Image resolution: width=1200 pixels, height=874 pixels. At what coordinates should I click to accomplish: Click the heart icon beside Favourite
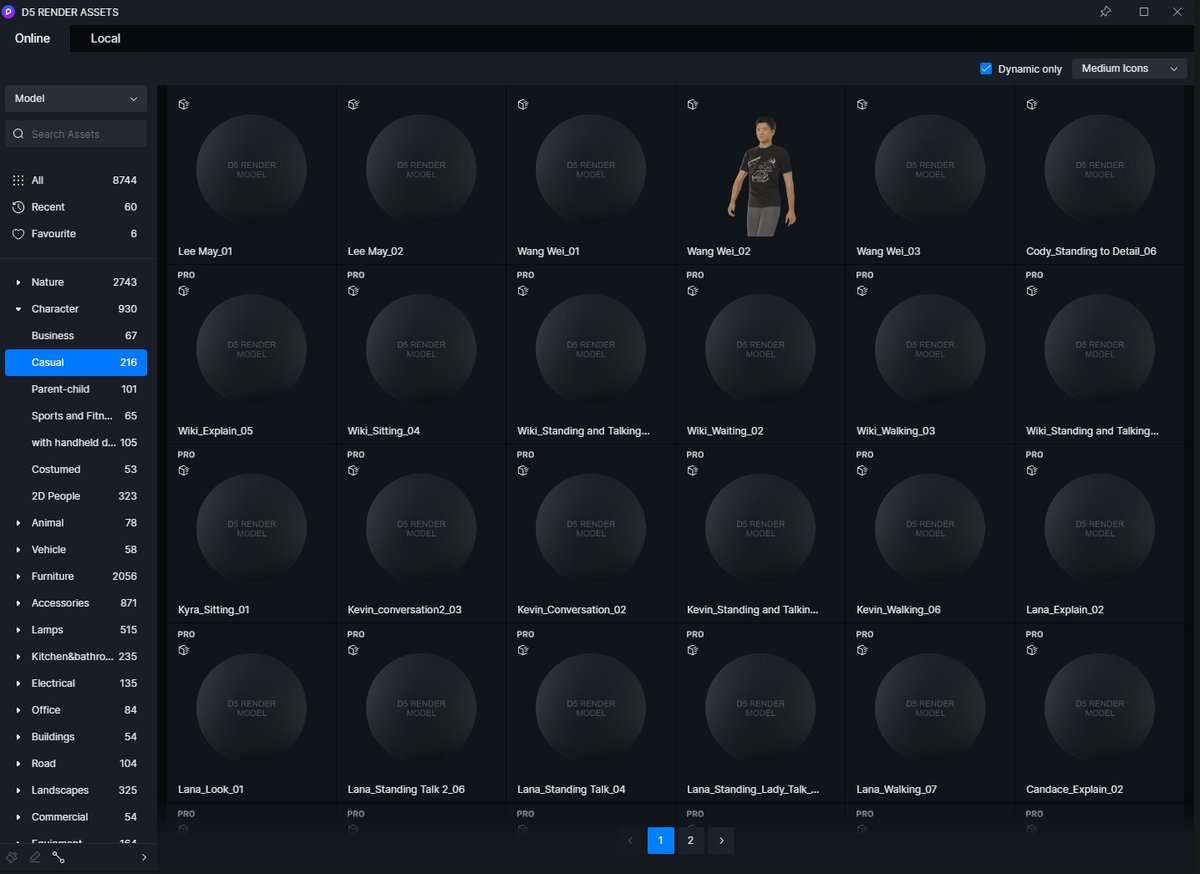point(18,234)
